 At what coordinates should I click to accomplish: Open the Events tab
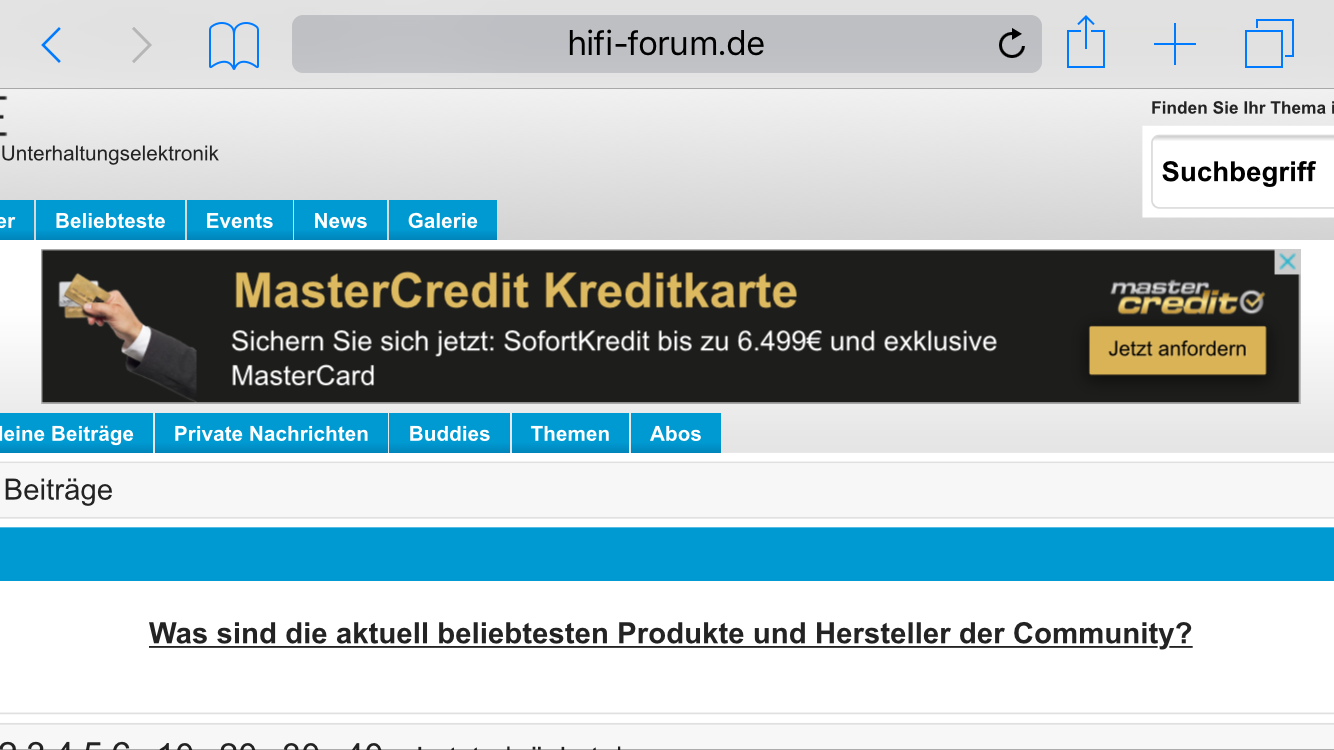[240, 221]
